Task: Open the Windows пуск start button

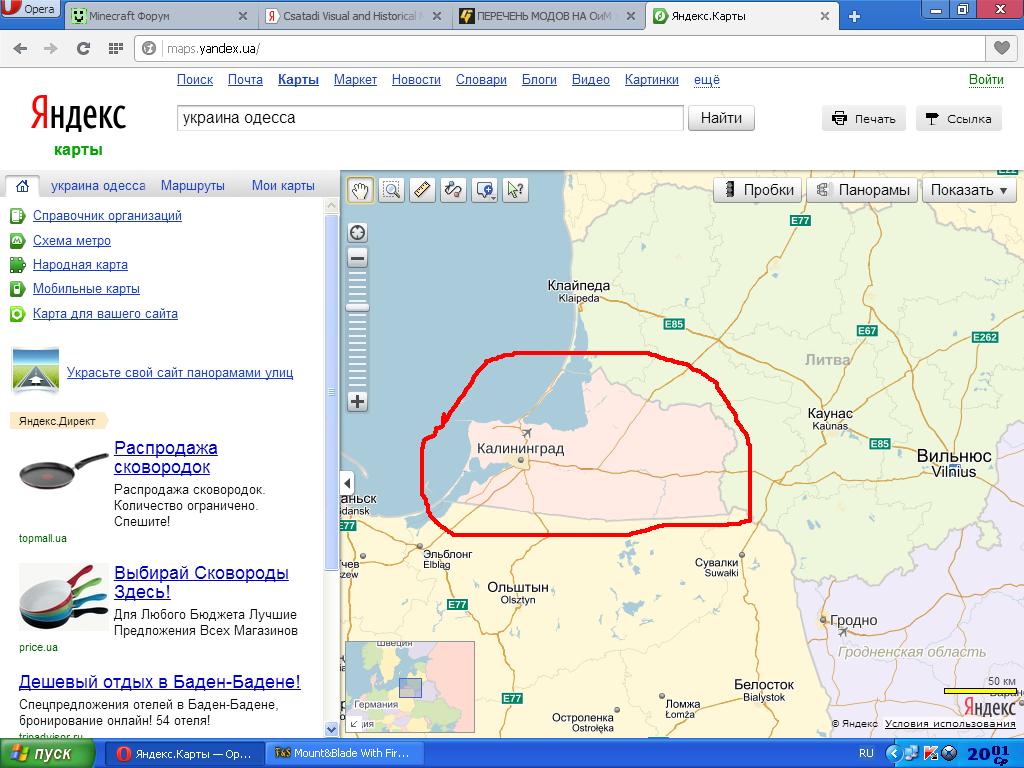Action: point(46,754)
